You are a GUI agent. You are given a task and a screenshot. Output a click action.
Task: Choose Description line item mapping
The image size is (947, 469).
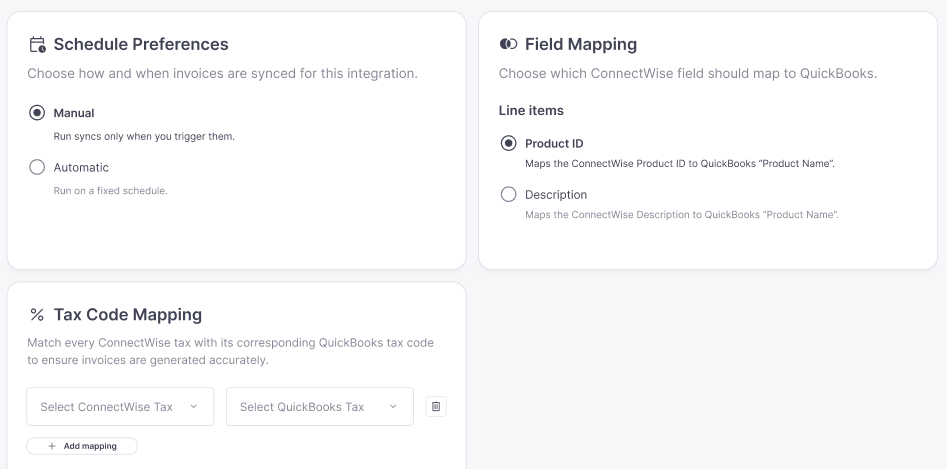pos(509,194)
